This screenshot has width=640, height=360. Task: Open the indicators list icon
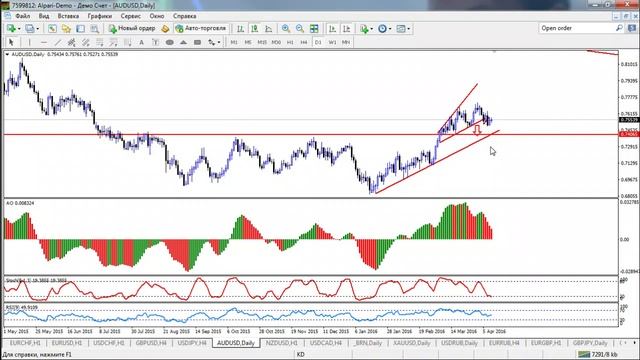coord(364,29)
